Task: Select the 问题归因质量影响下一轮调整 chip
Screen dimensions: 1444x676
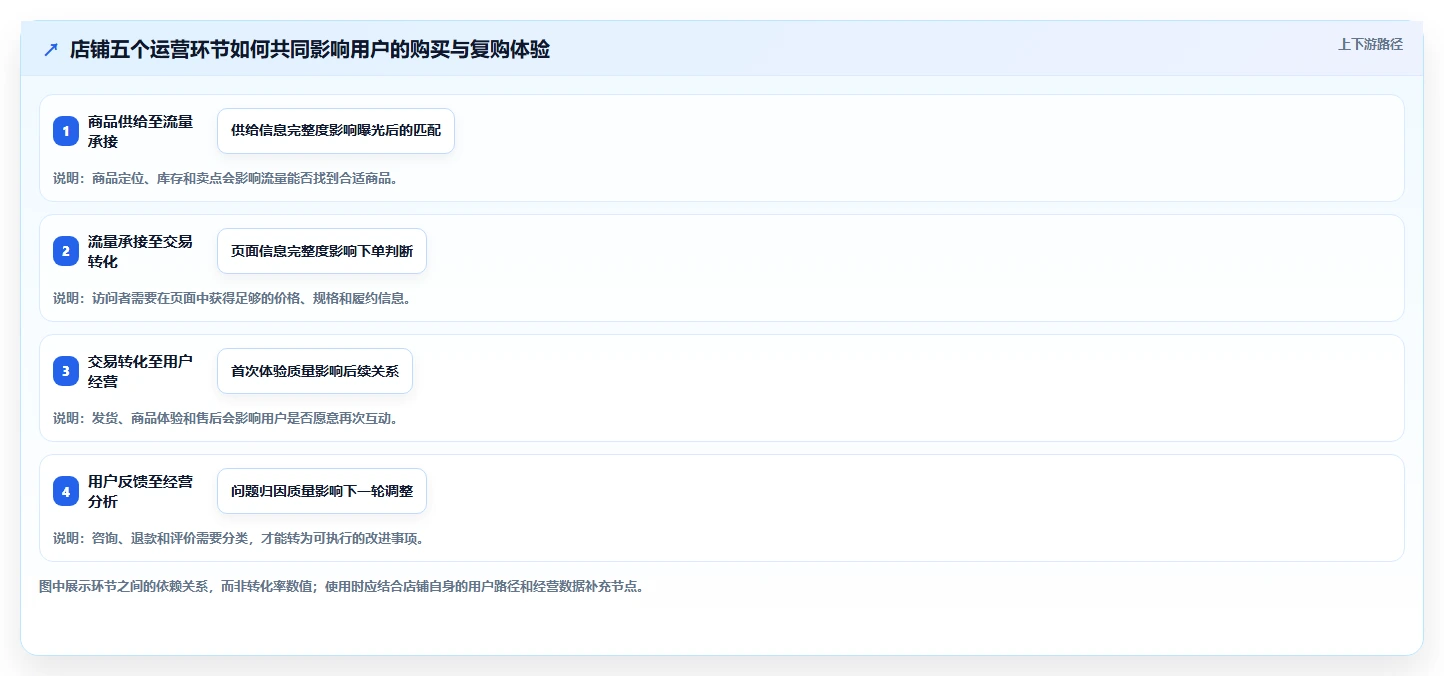Action: click(322, 491)
